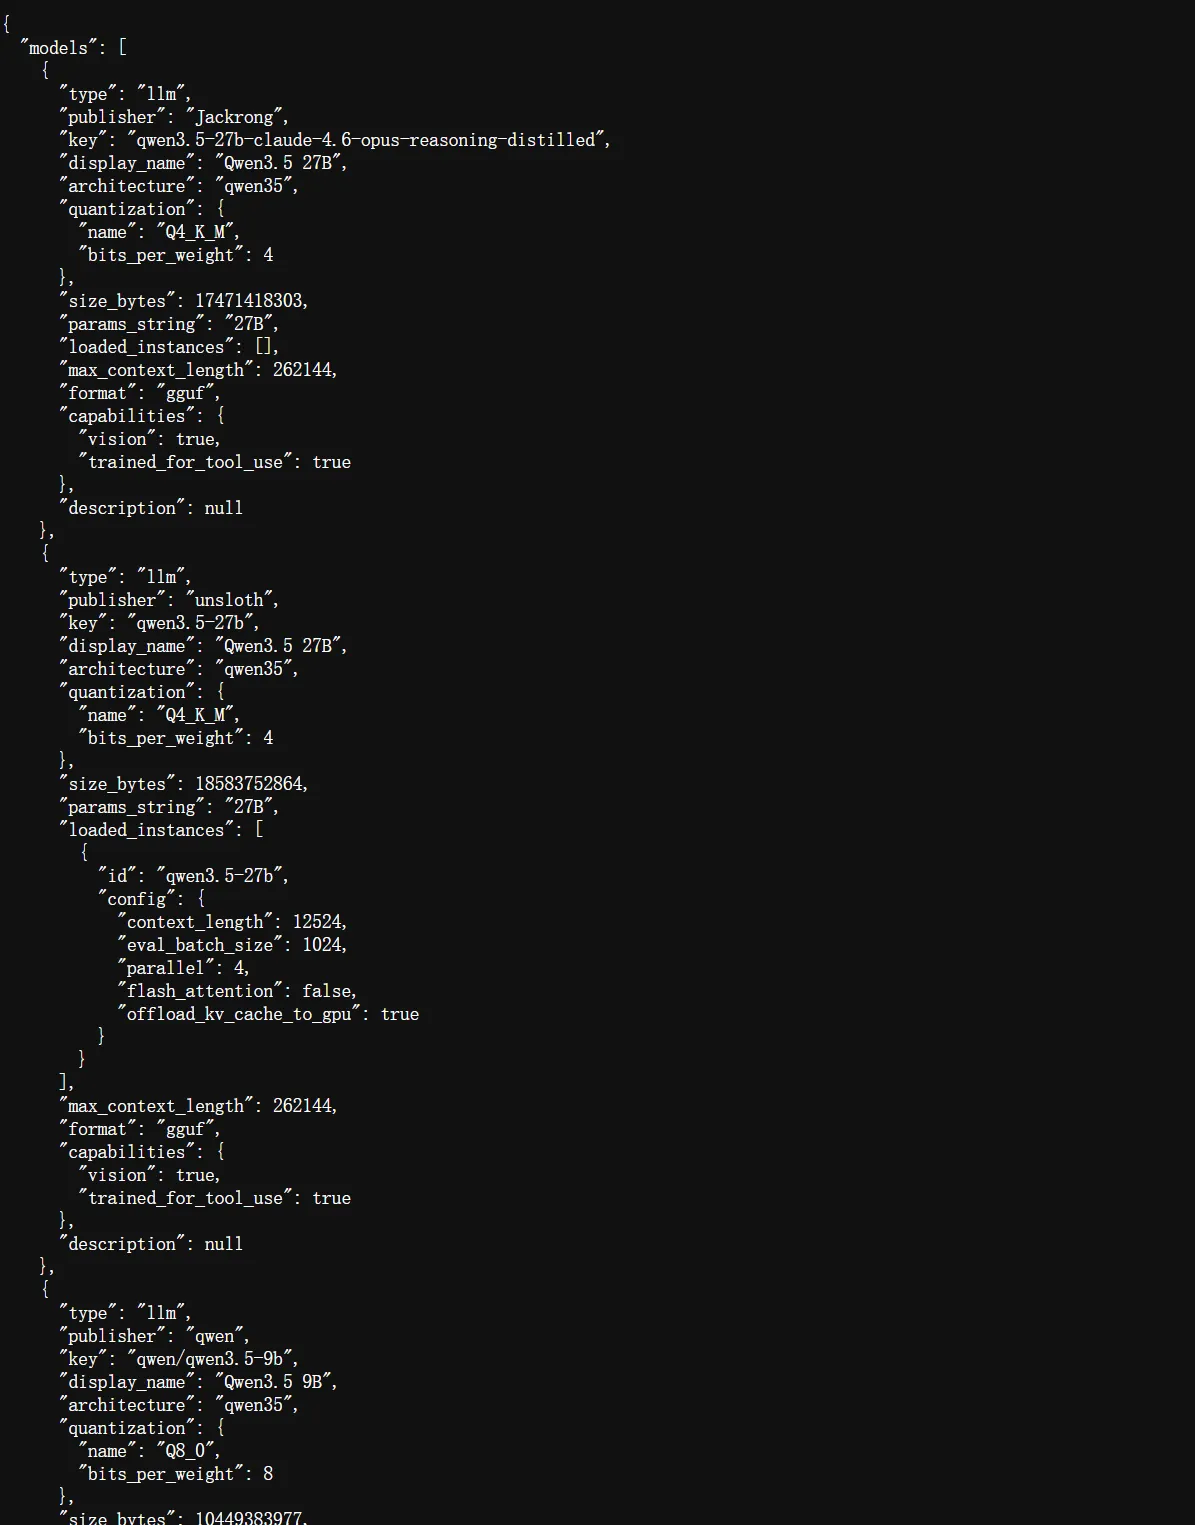Click the key value "qwen/qwen3.5-9b"
The height and width of the screenshot is (1525, 1195).
(211, 1359)
